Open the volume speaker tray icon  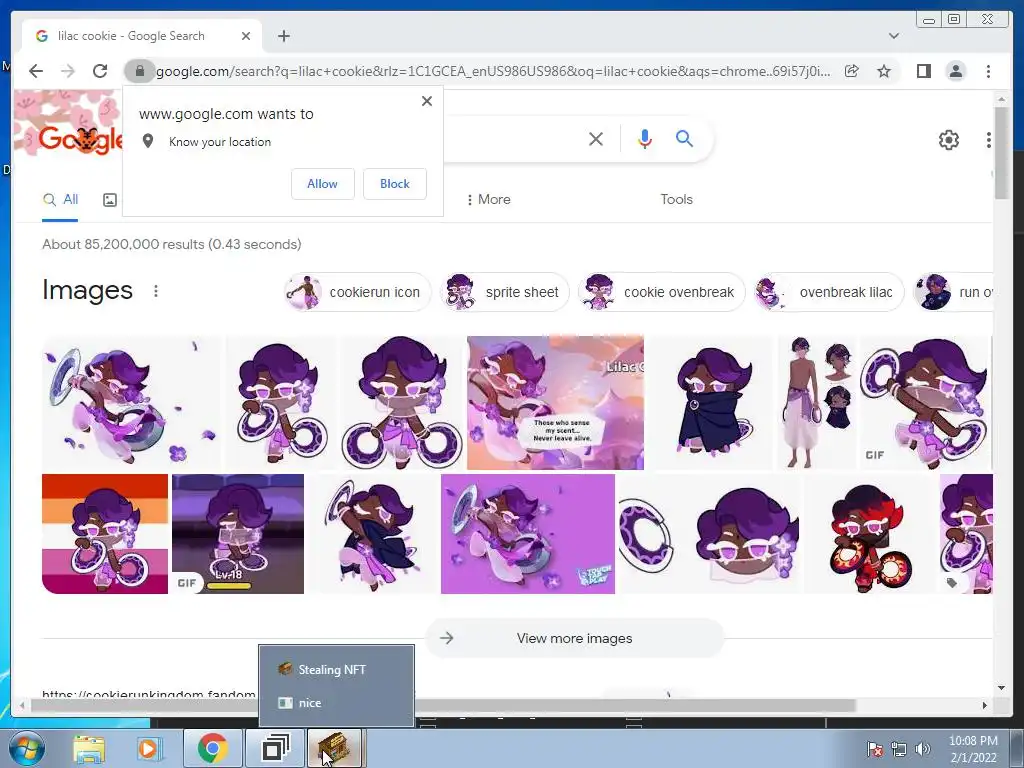click(x=923, y=749)
